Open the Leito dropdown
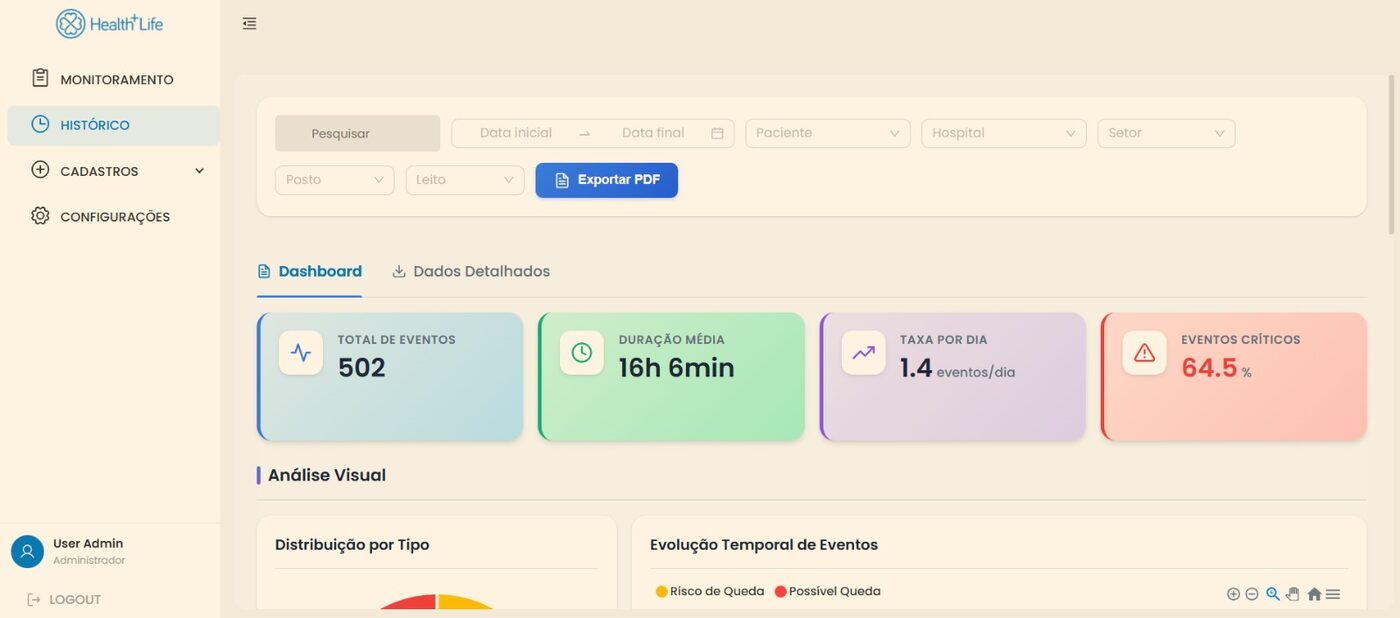Viewport: 1400px width, 618px height. coord(465,180)
